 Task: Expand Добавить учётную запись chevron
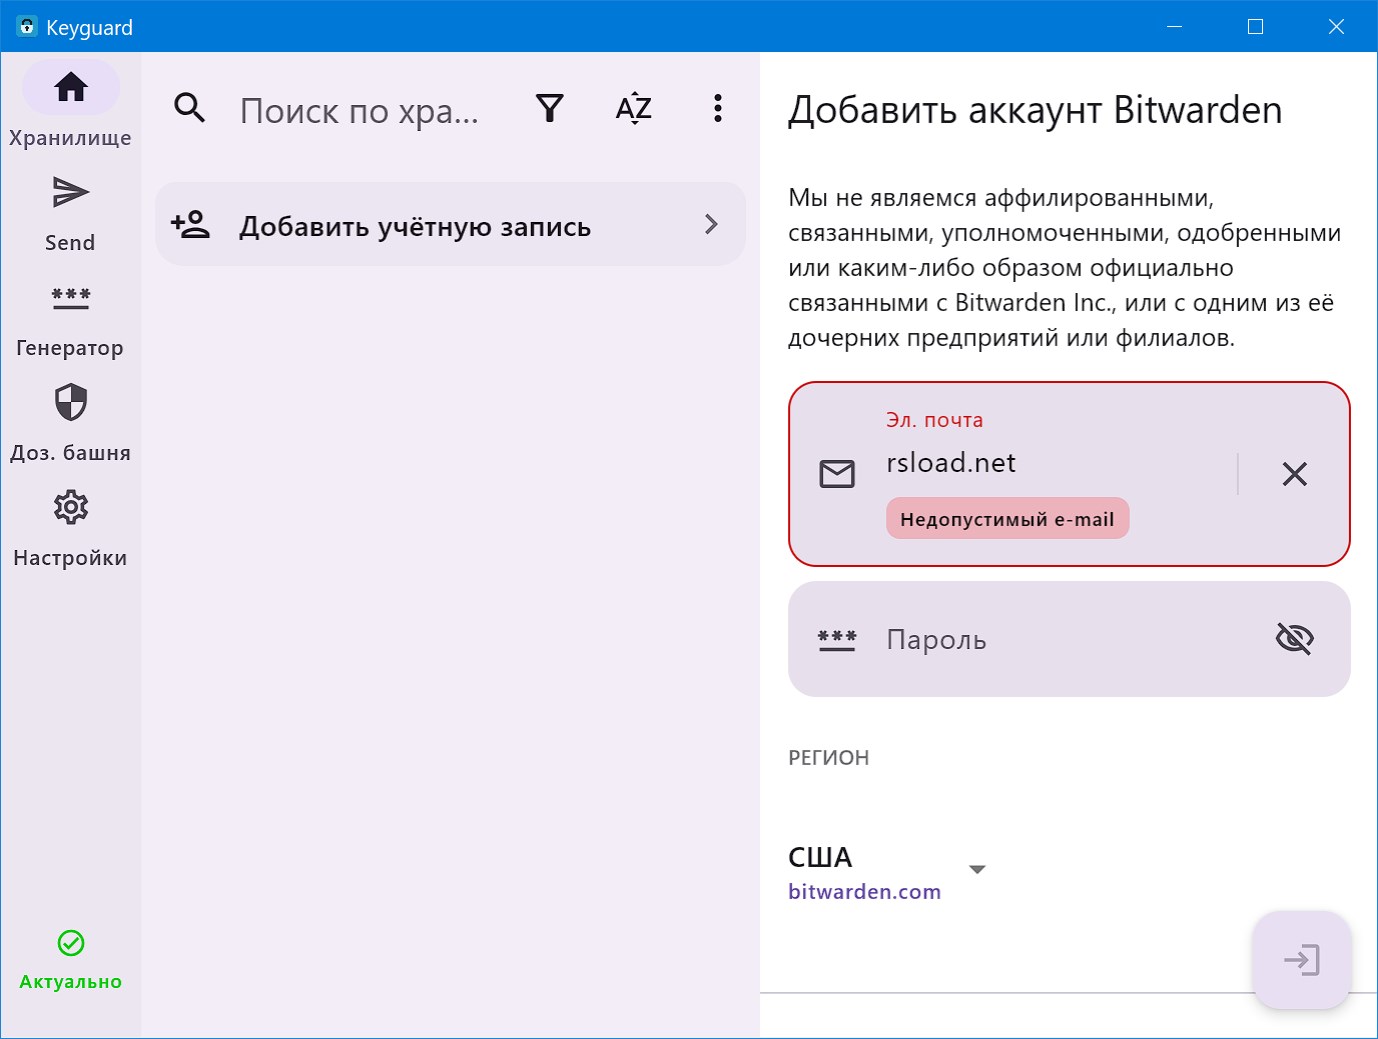point(711,224)
